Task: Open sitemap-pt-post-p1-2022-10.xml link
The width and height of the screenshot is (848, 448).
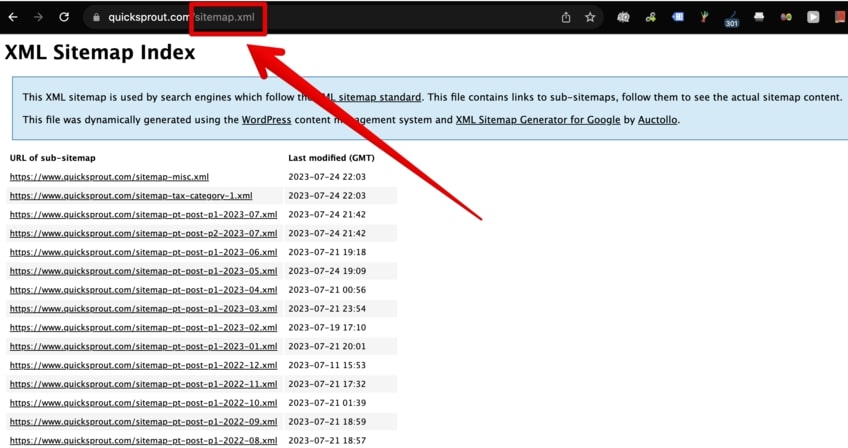Action: click(143, 403)
